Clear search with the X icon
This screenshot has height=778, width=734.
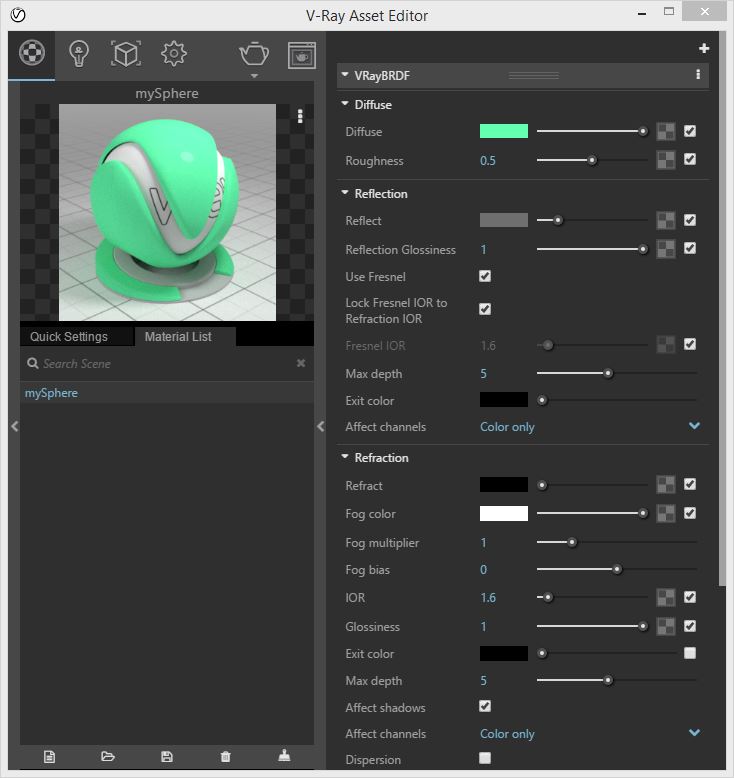(x=301, y=363)
